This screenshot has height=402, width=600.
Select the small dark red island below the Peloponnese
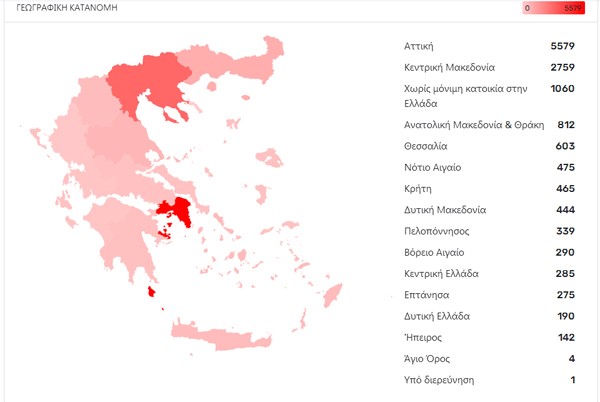(x=151, y=292)
